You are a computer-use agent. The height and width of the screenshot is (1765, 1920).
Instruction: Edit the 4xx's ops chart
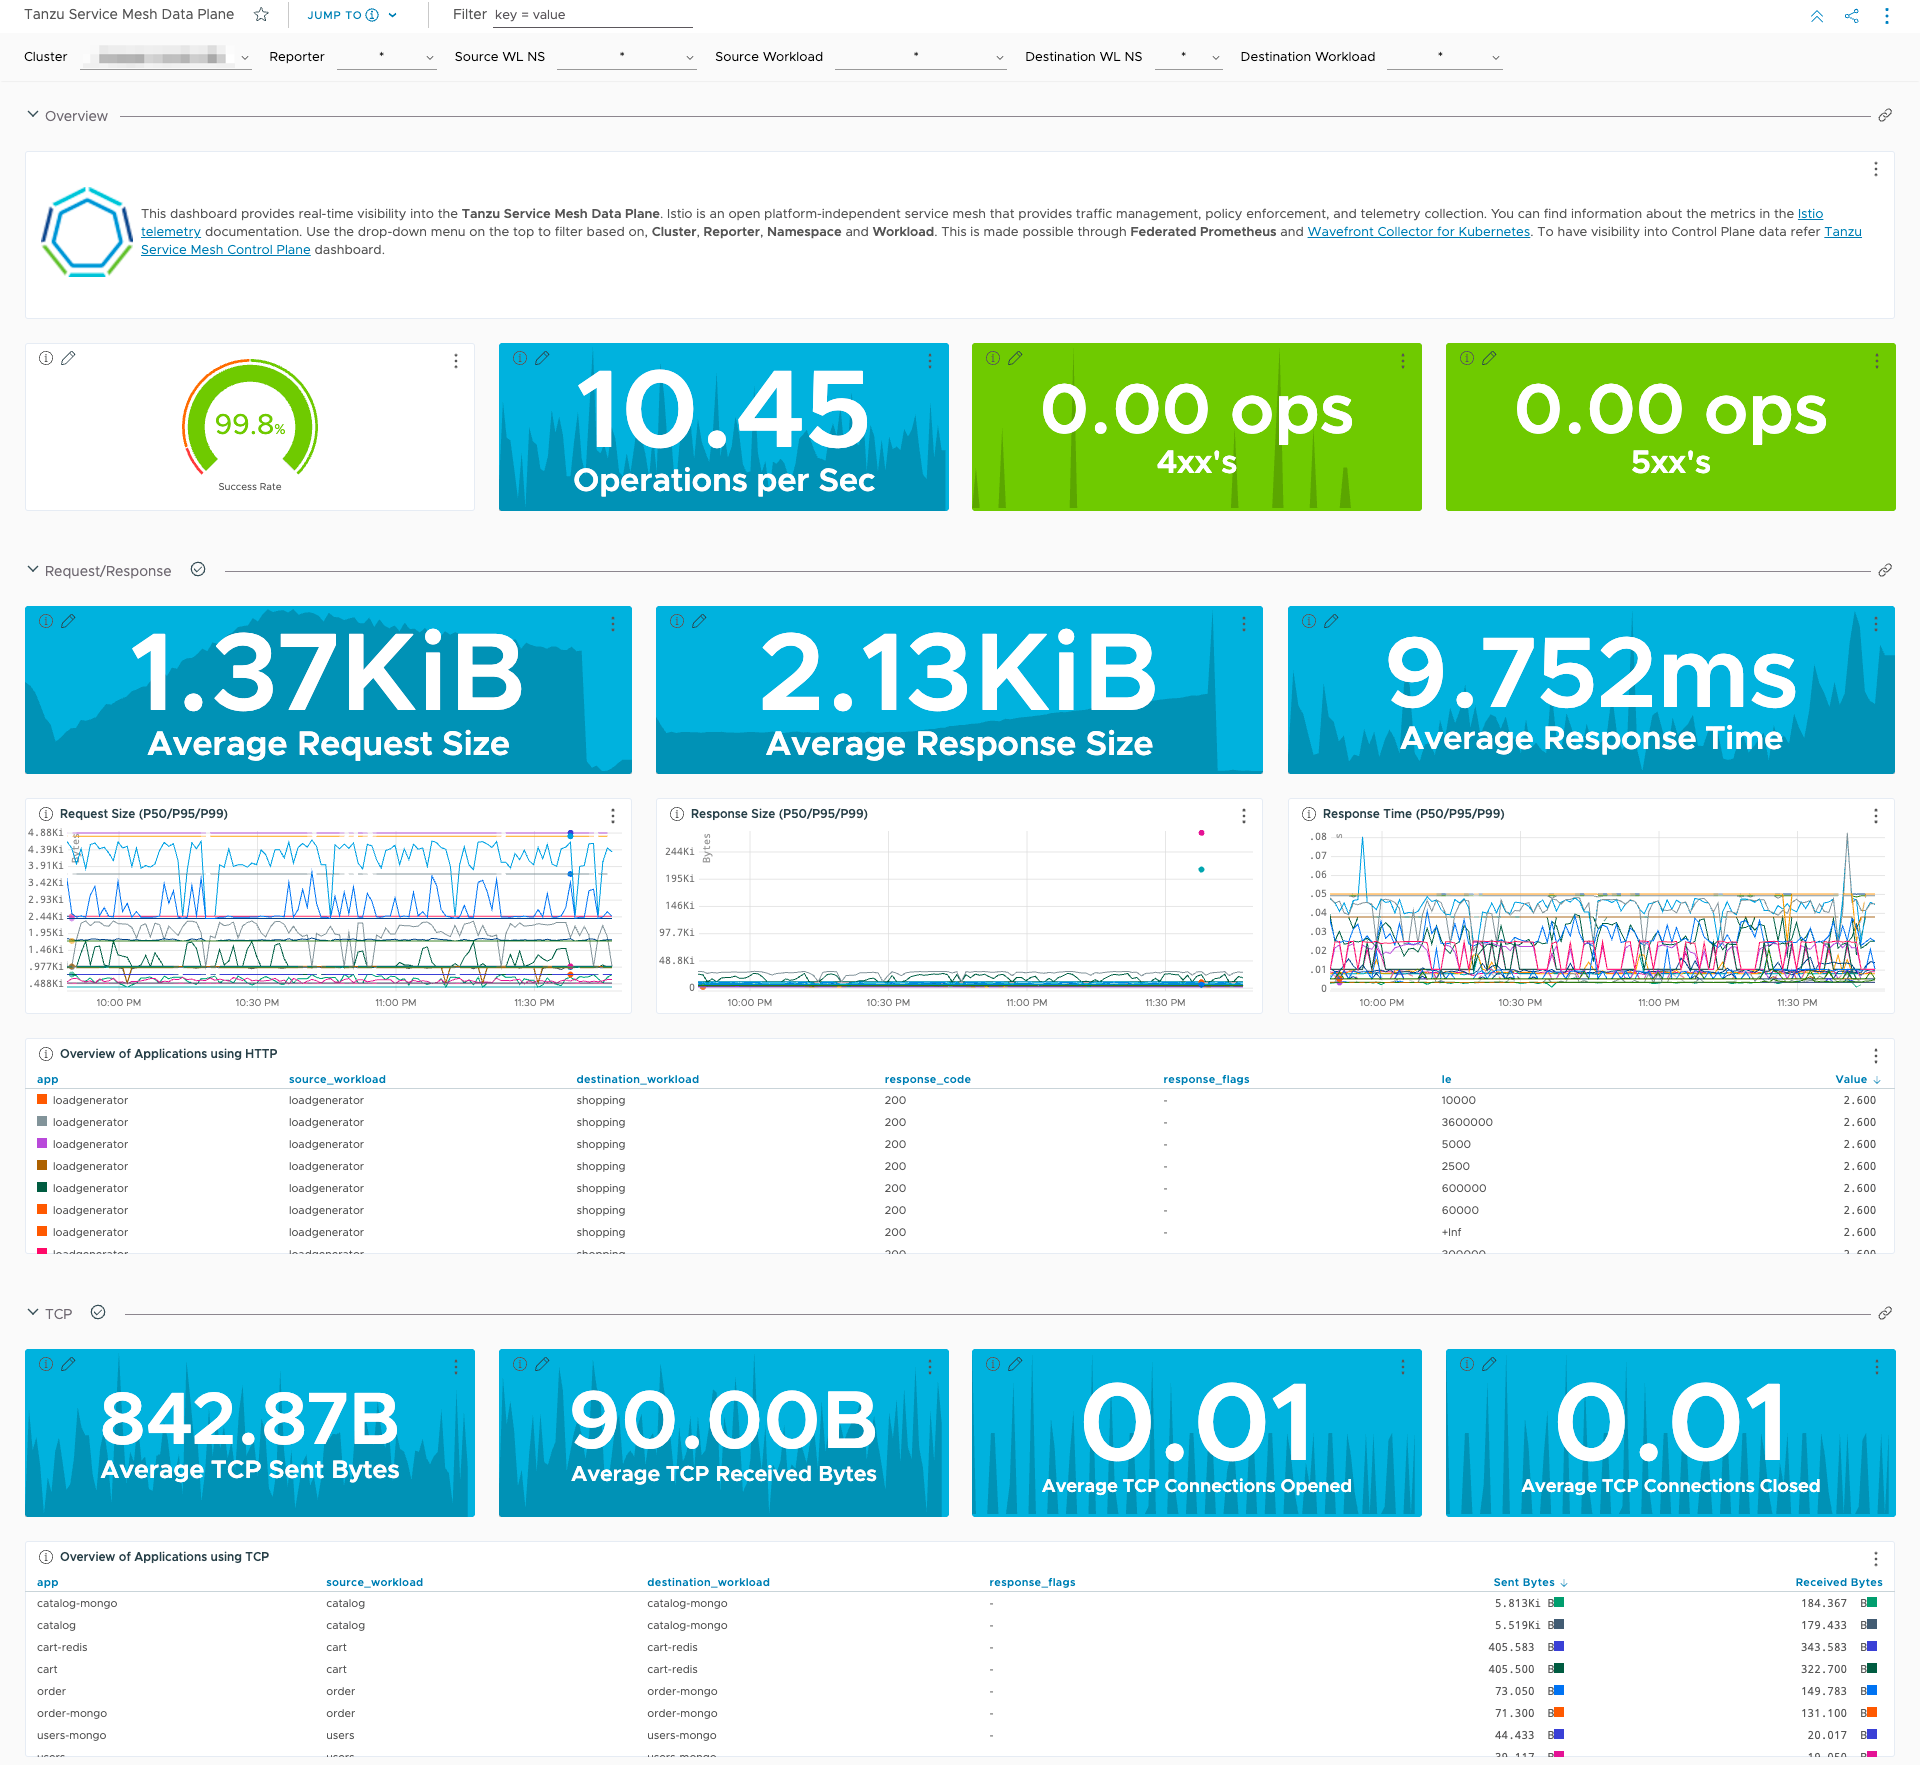(1015, 358)
